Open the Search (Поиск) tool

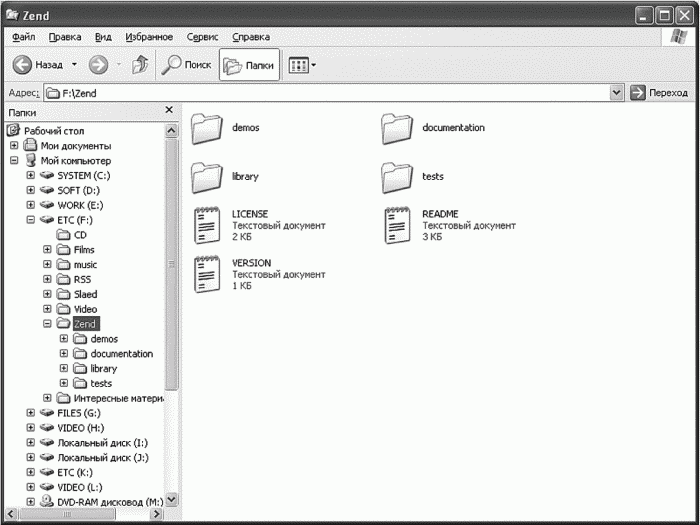pyautogui.click(x=187, y=65)
